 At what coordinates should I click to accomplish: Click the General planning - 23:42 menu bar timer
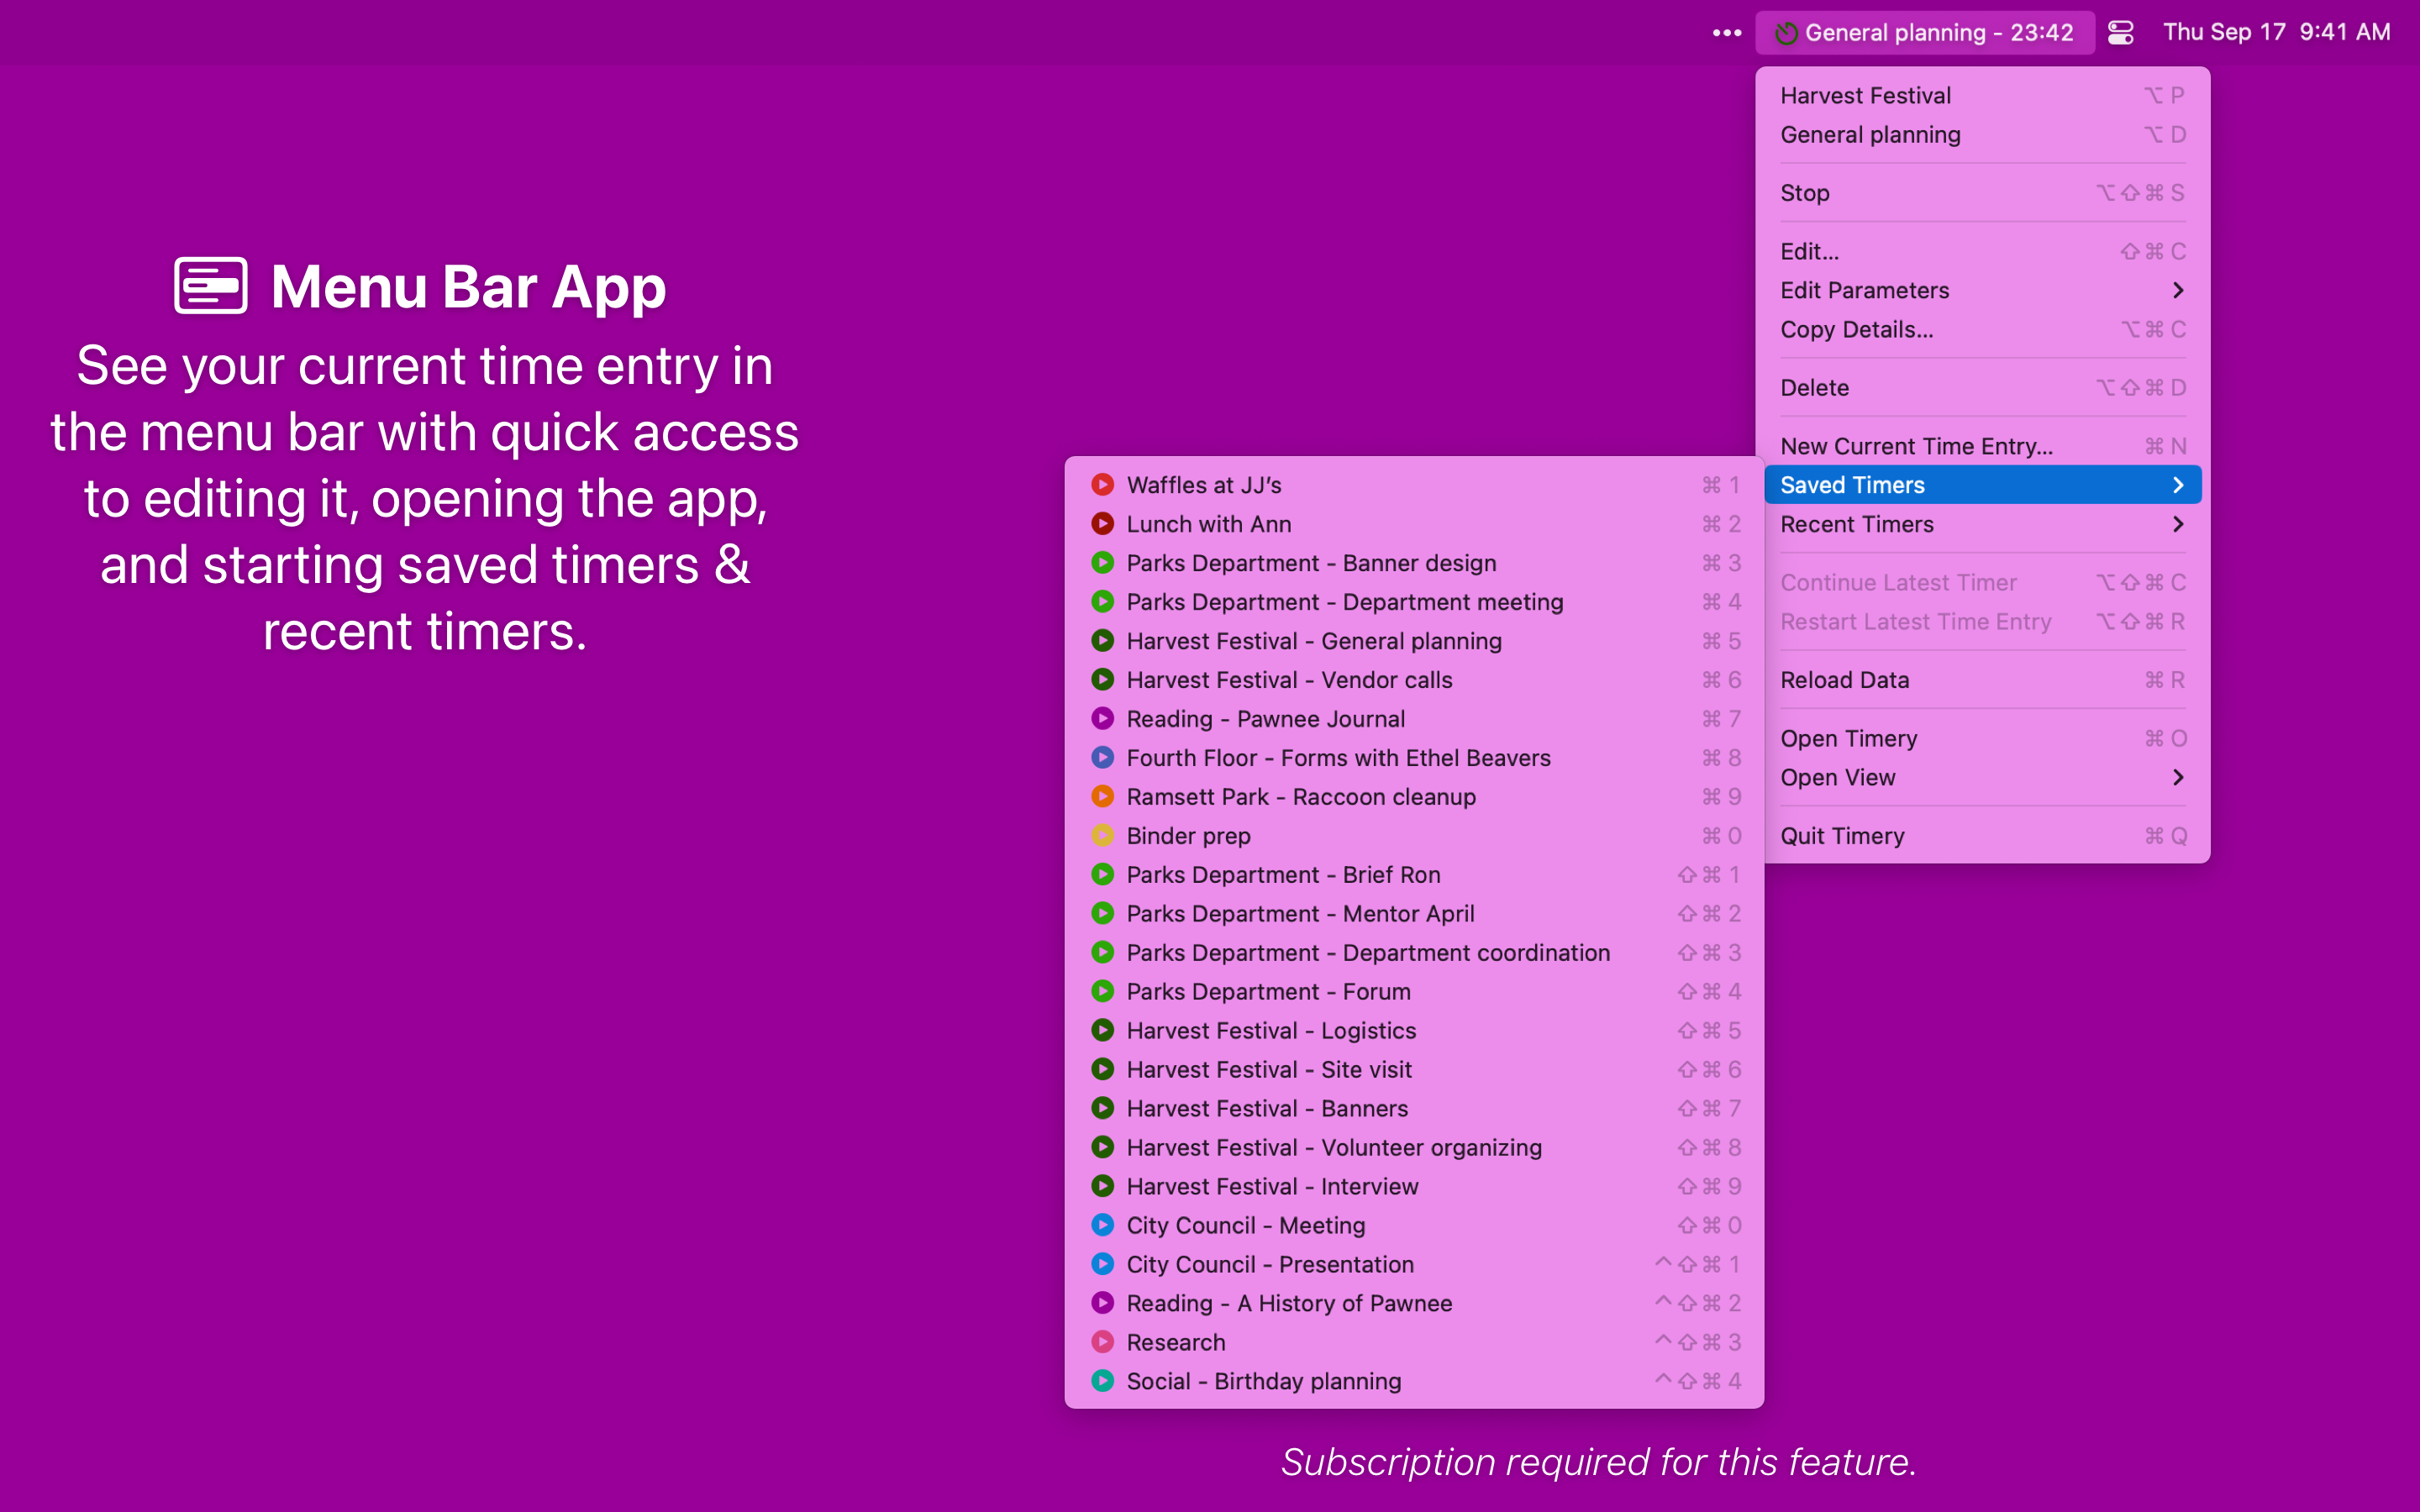1924,33
